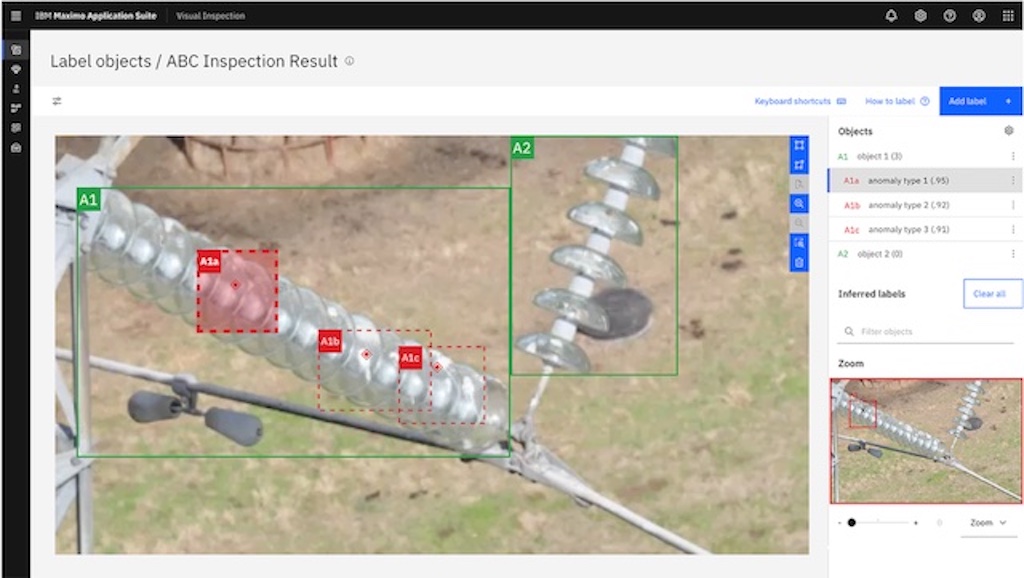Click the filter adjustment icon below the page title

click(57, 100)
